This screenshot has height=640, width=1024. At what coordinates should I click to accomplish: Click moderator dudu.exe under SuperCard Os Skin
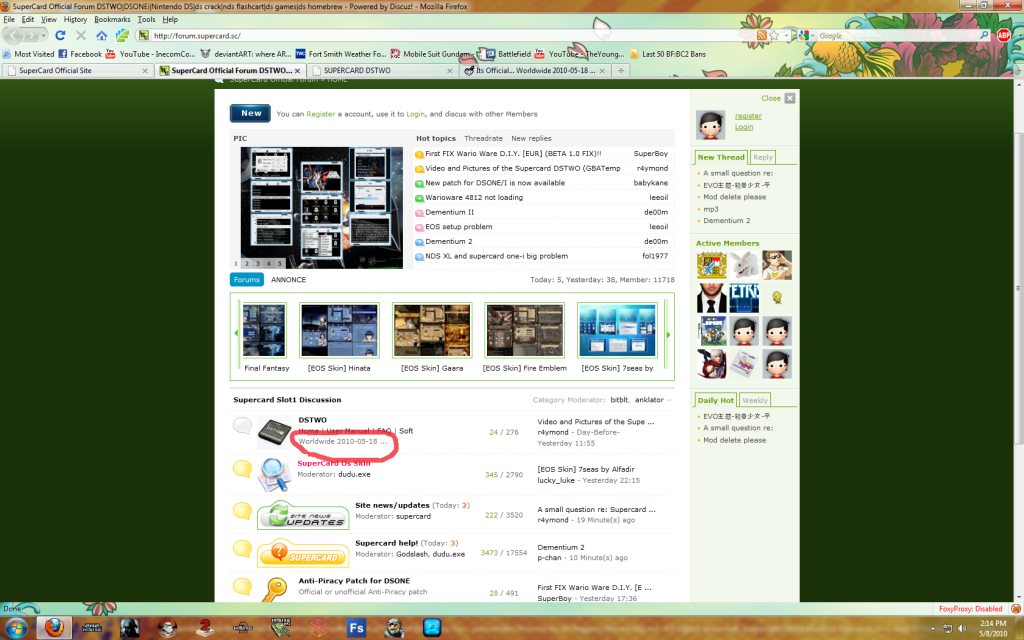pyautogui.click(x=354, y=474)
